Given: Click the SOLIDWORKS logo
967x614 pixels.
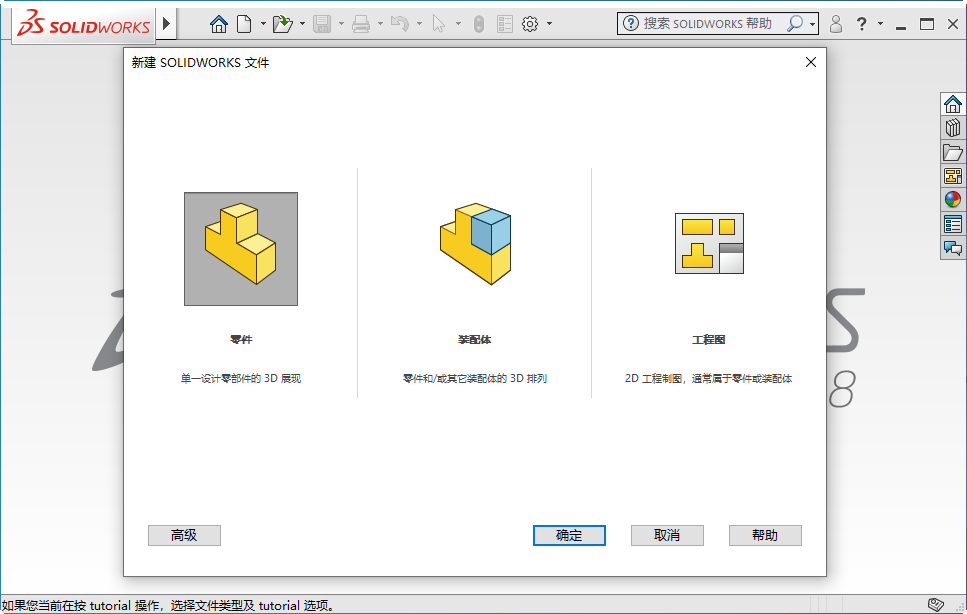Looking at the screenshot, I should pos(84,24).
